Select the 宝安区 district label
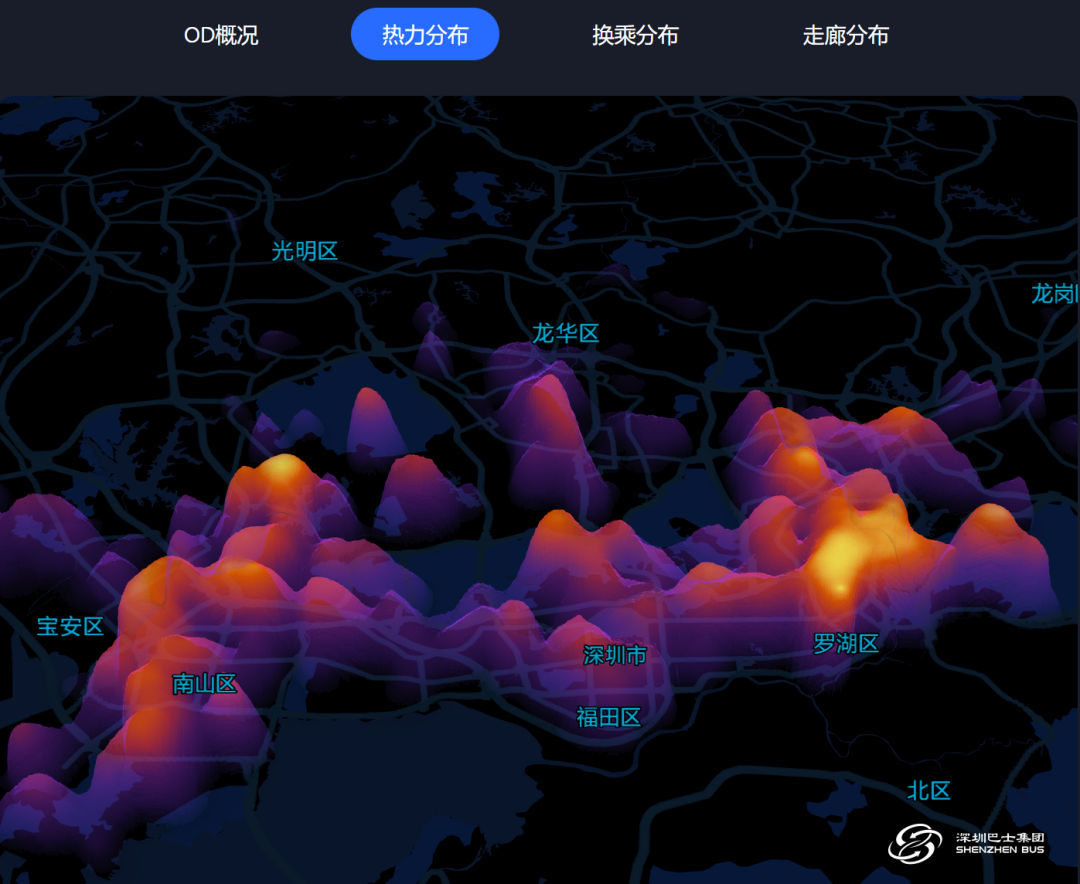1080x884 pixels. (x=70, y=627)
